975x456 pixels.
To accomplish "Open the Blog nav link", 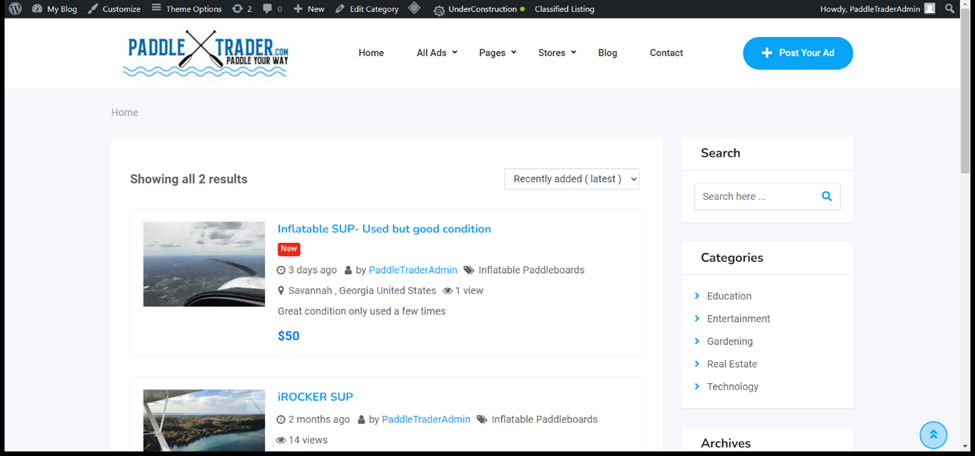I will point(608,53).
